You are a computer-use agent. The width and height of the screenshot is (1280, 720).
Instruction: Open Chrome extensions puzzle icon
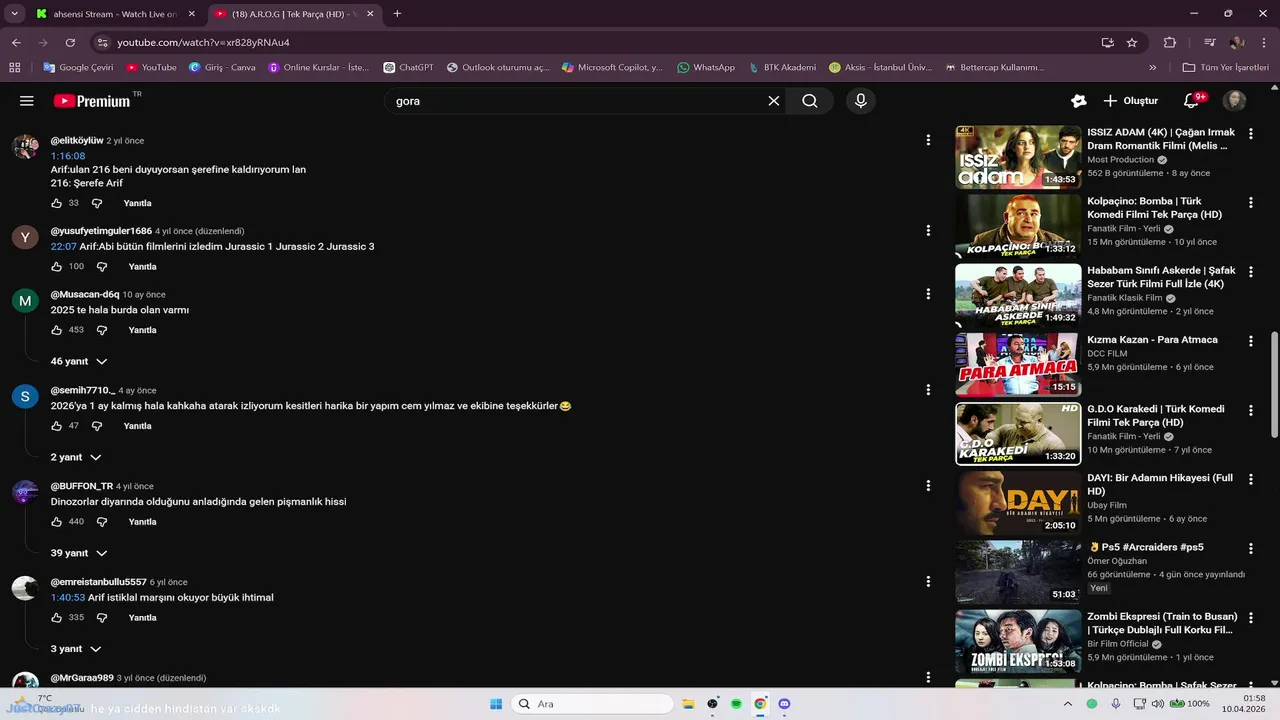[x=1169, y=43]
